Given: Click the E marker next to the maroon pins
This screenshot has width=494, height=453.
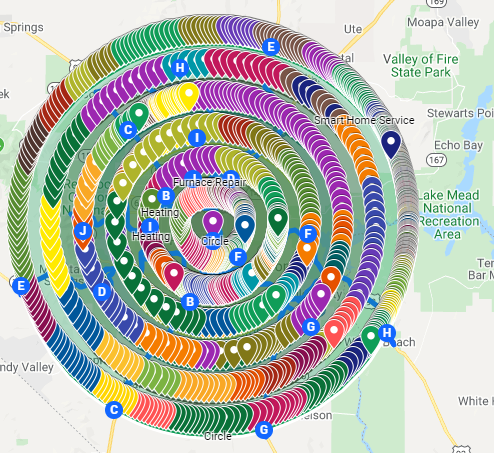Looking at the screenshot, I should pyautogui.click(x=21, y=286).
